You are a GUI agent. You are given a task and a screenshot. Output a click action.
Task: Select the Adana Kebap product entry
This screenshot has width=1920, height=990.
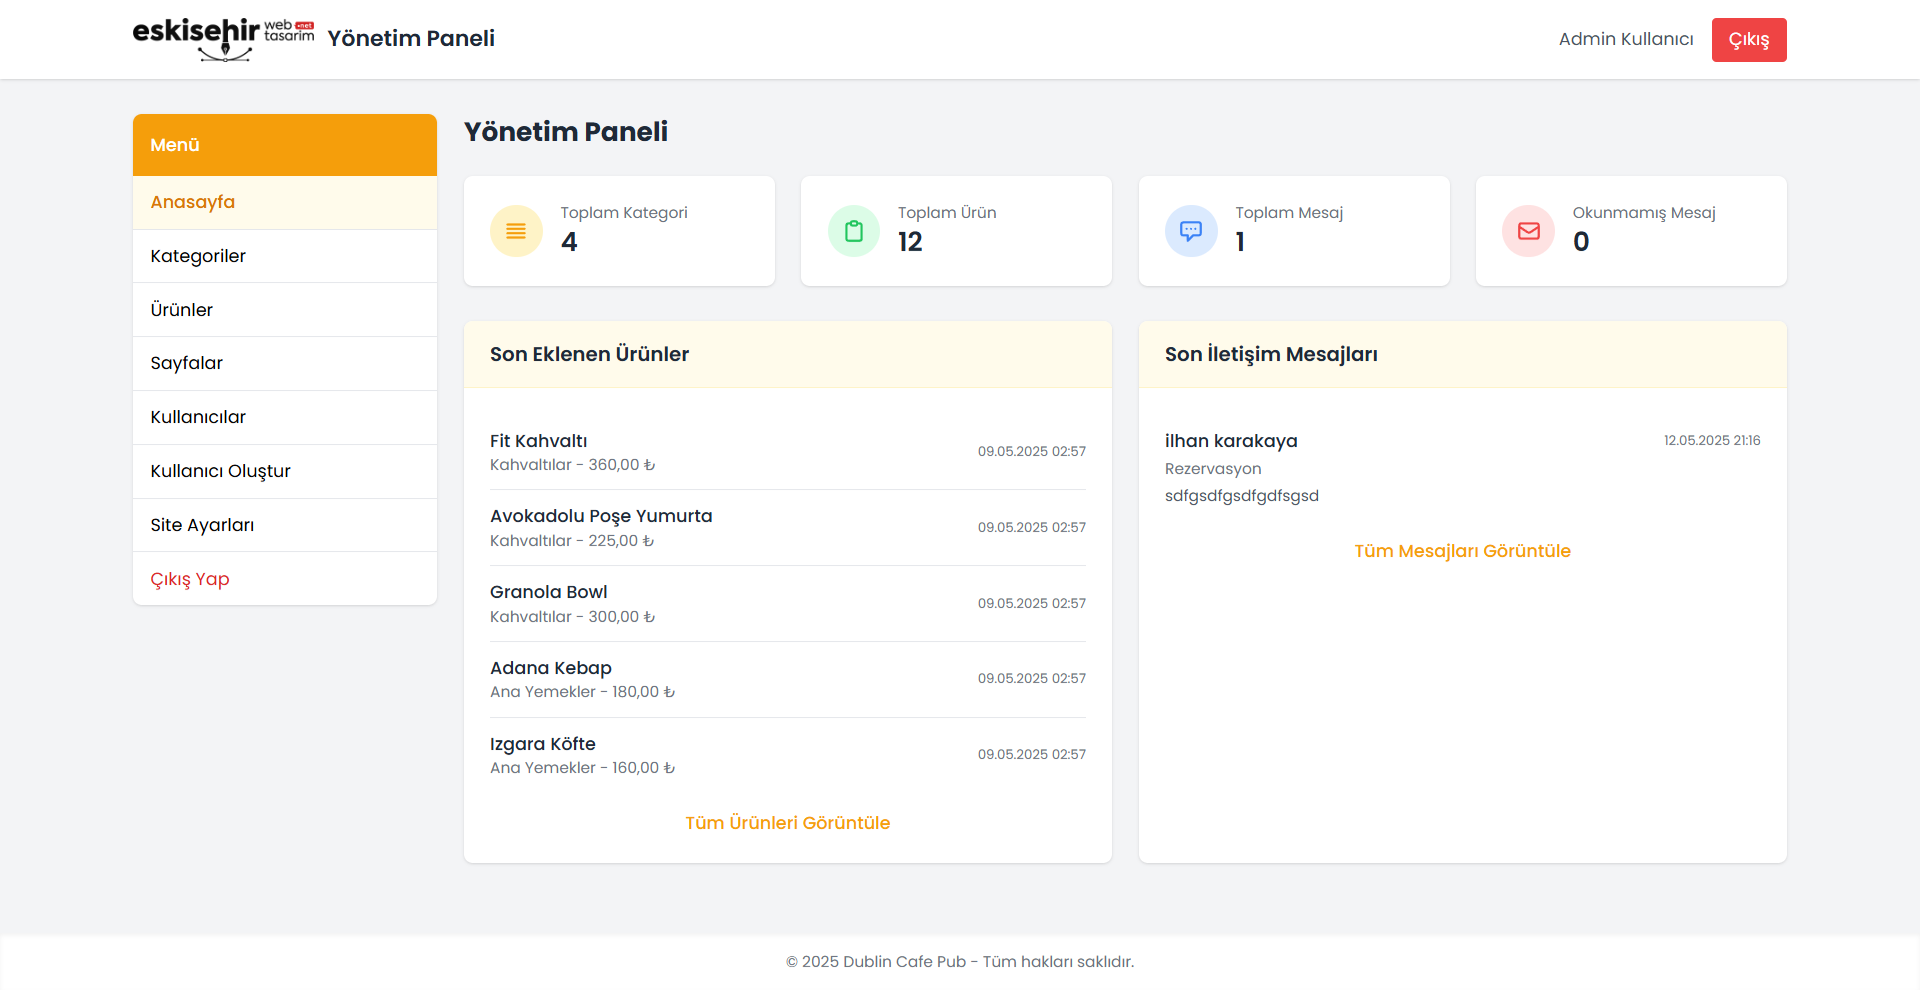pos(551,668)
